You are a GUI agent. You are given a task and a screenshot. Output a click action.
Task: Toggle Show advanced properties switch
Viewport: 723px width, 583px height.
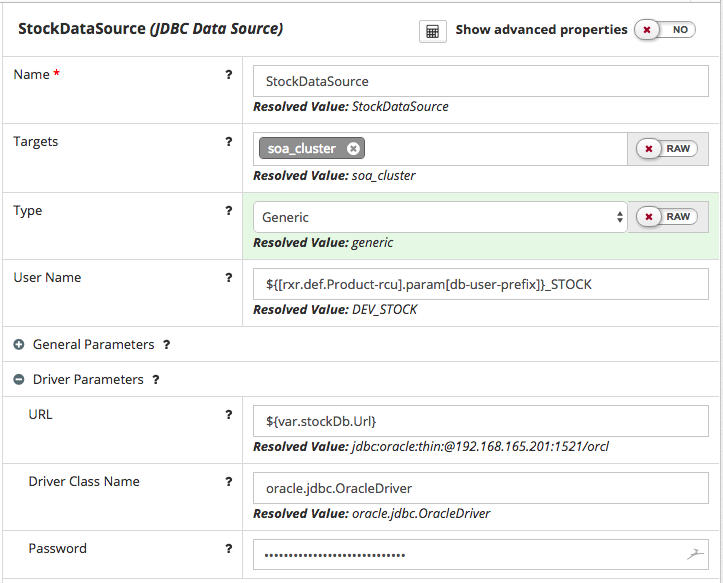(667, 30)
